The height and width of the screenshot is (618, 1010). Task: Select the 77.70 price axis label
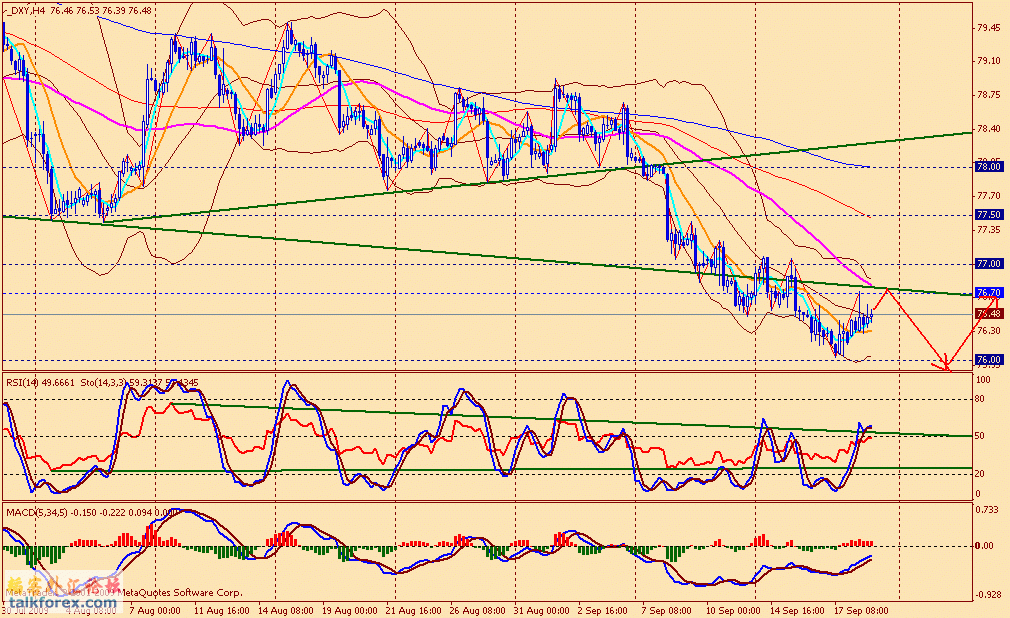[x=989, y=195]
